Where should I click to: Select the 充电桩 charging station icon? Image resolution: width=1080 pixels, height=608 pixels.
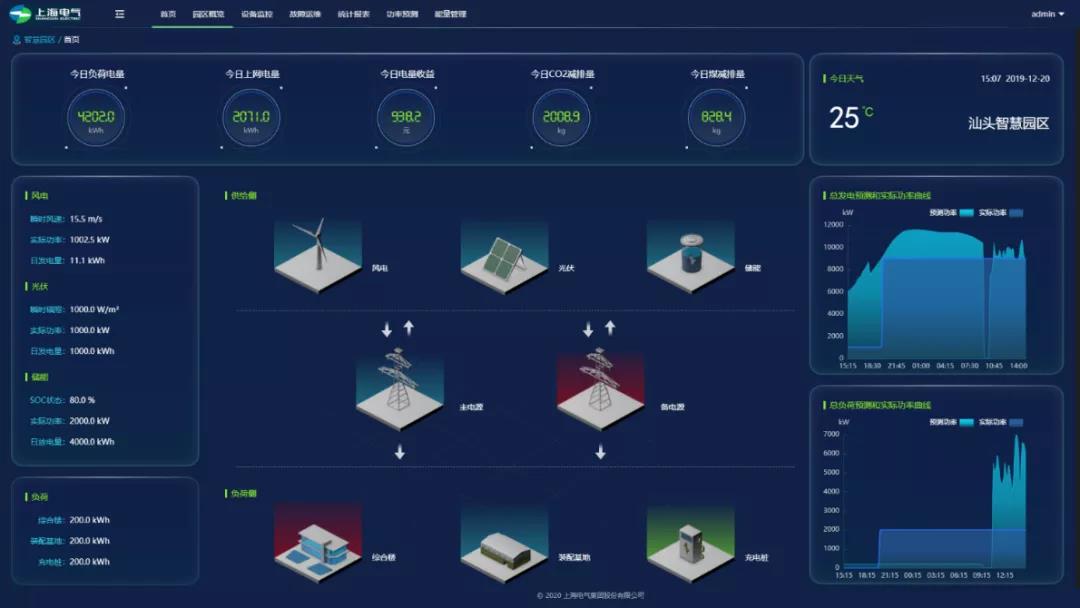690,544
